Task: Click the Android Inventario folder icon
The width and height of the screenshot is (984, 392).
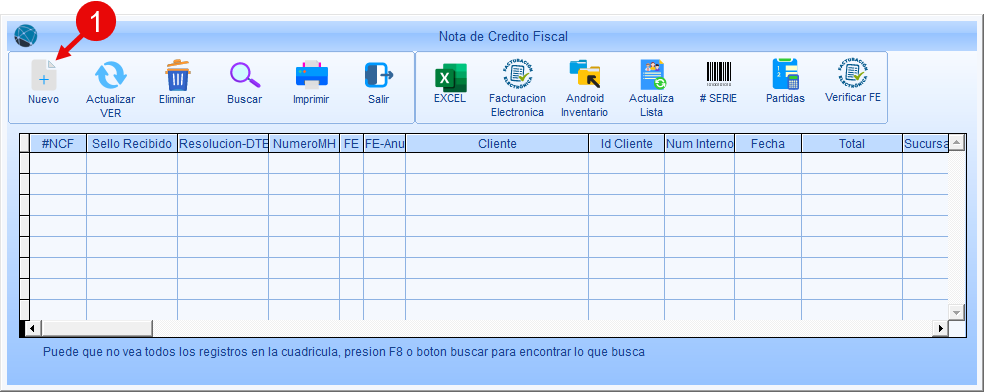Action: pyautogui.click(x=584, y=75)
